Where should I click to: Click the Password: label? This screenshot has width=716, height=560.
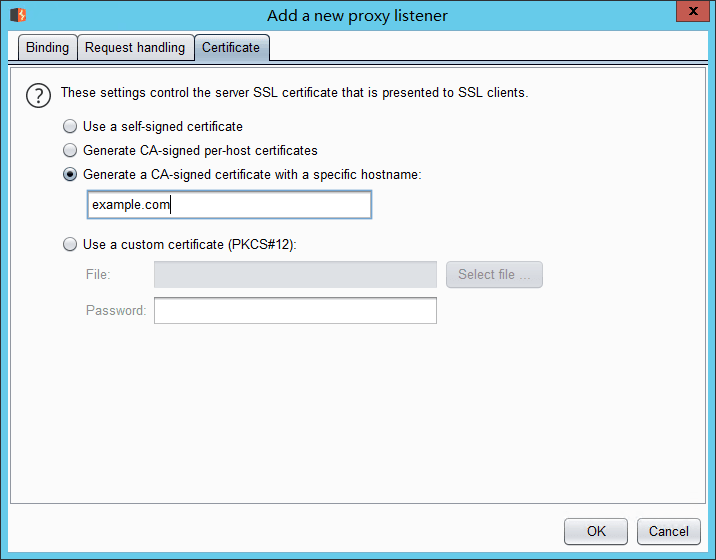116,311
